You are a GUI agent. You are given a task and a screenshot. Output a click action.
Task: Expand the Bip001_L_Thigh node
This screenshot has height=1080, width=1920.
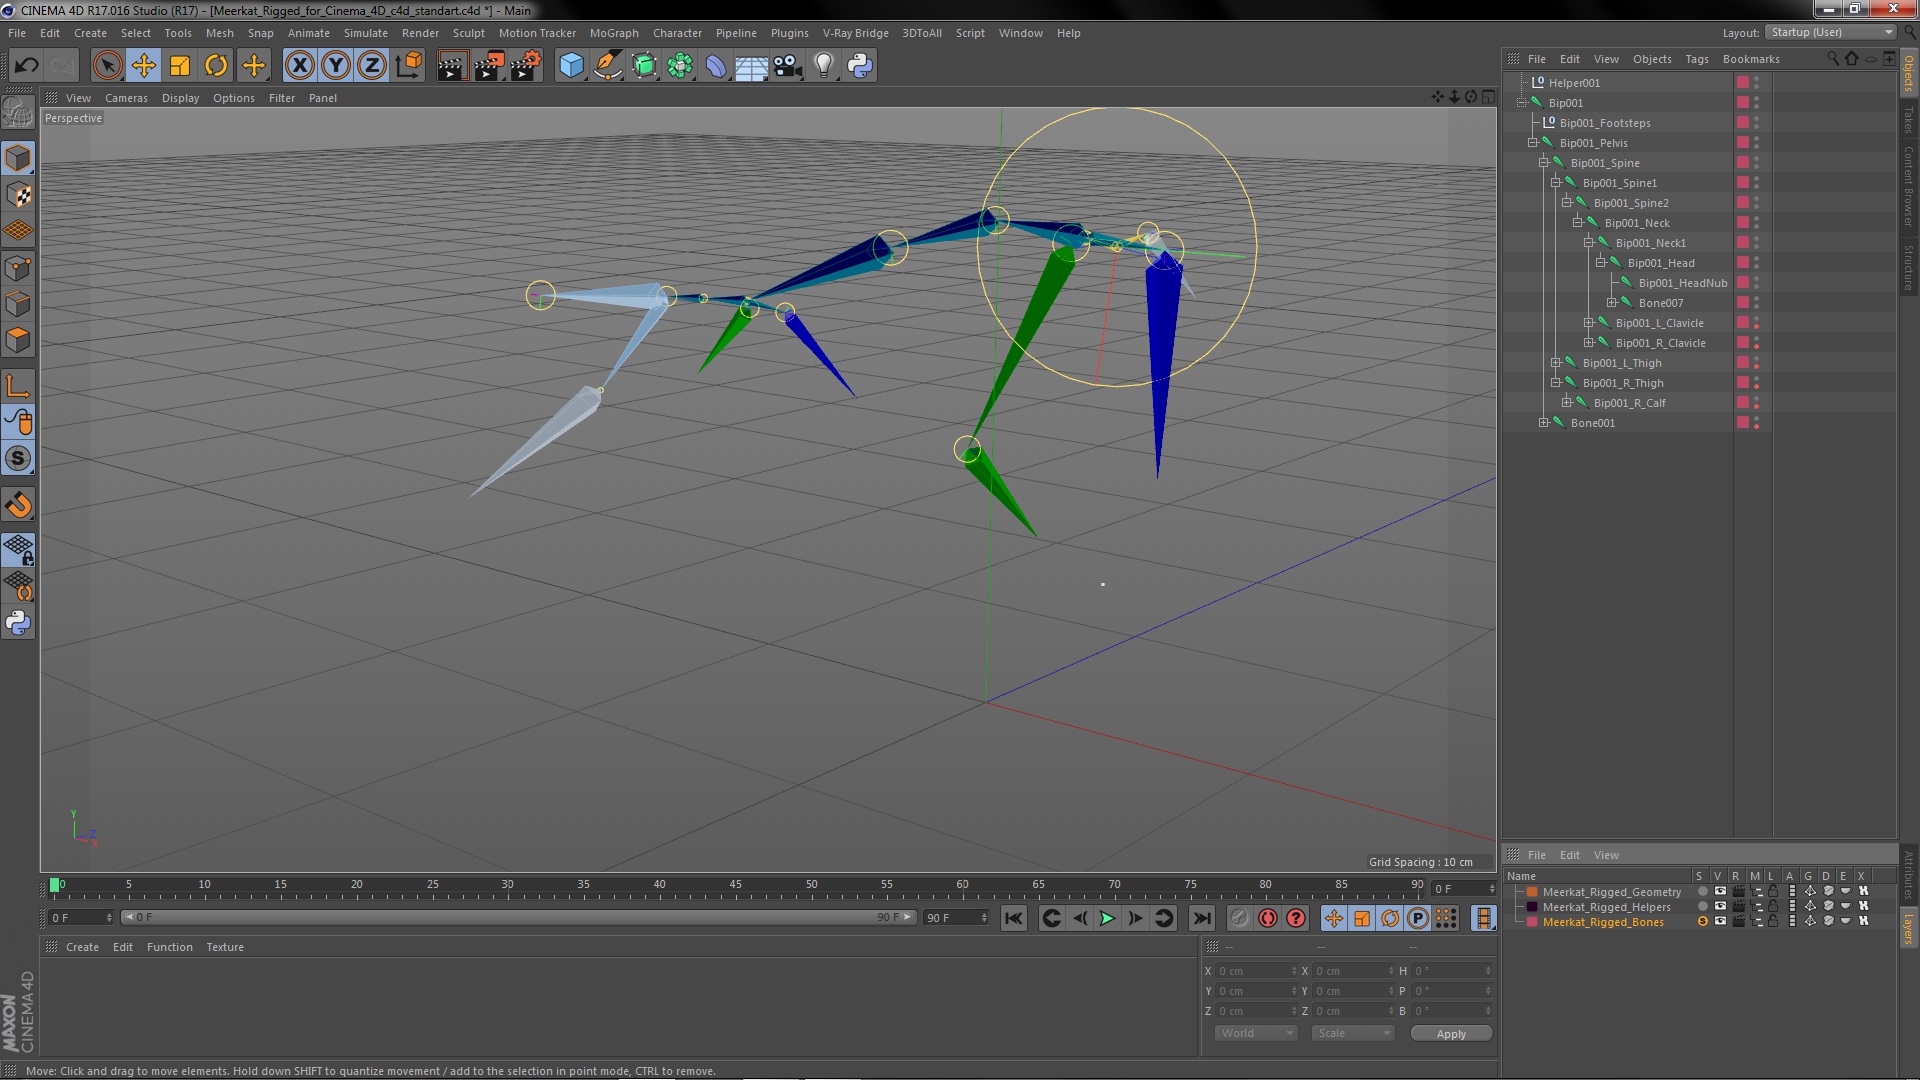click(x=1555, y=363)
